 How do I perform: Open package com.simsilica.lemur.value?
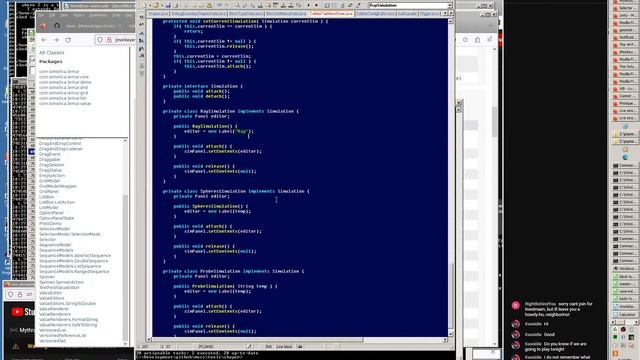pyautogui.click(x=65, y=103)
